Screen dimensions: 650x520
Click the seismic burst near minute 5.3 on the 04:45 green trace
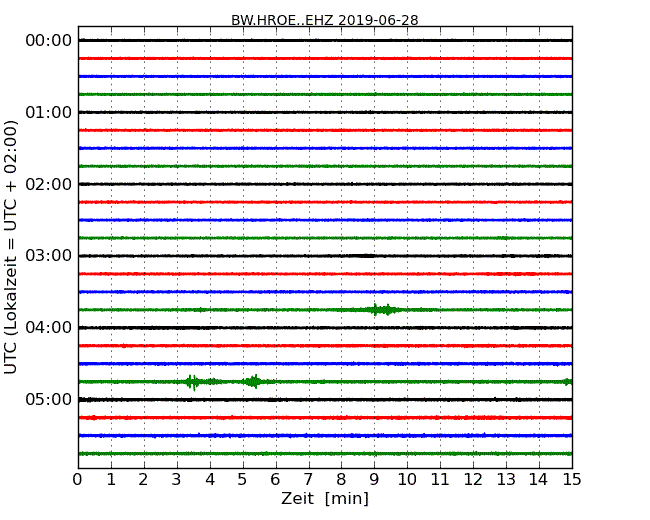click(253, 381)
